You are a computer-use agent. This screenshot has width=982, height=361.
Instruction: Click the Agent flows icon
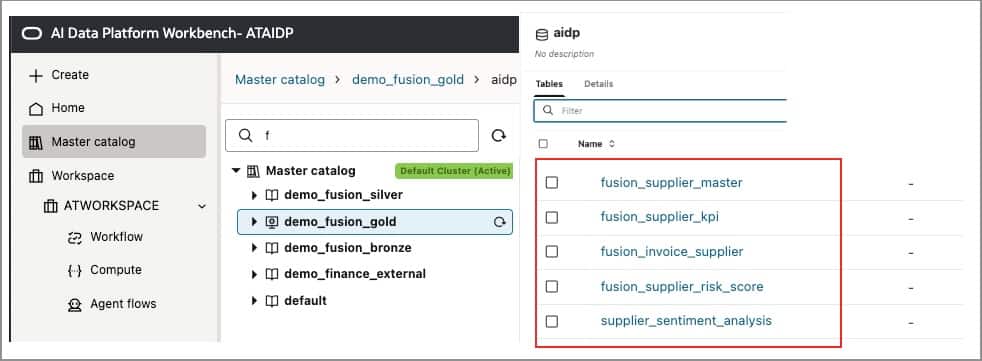(x=75, y=305)
